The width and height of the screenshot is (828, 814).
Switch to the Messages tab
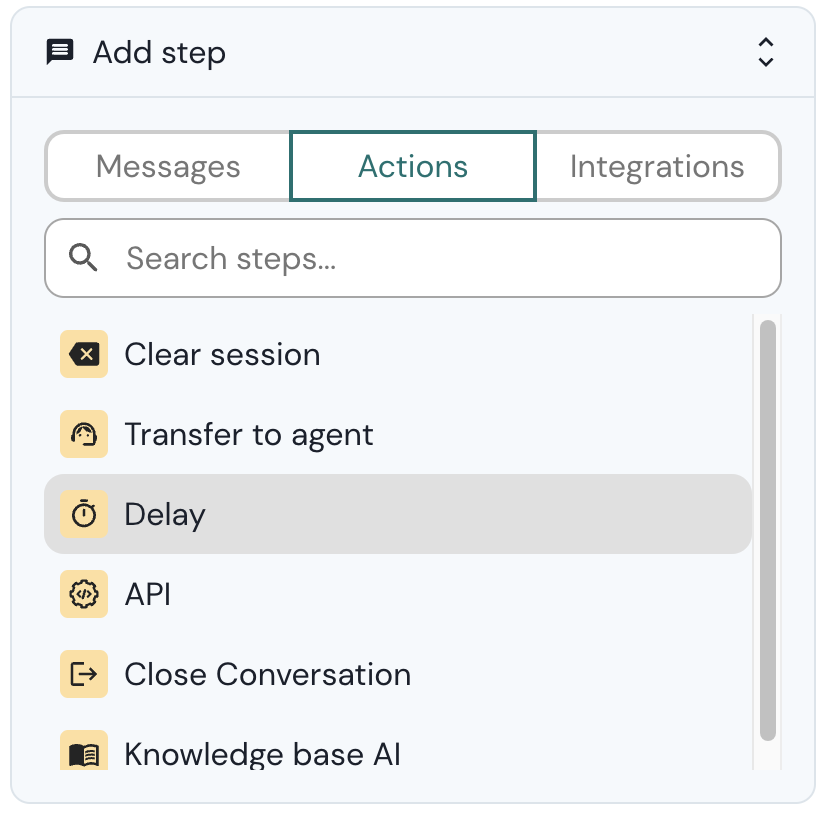click(x=167, y=166)
